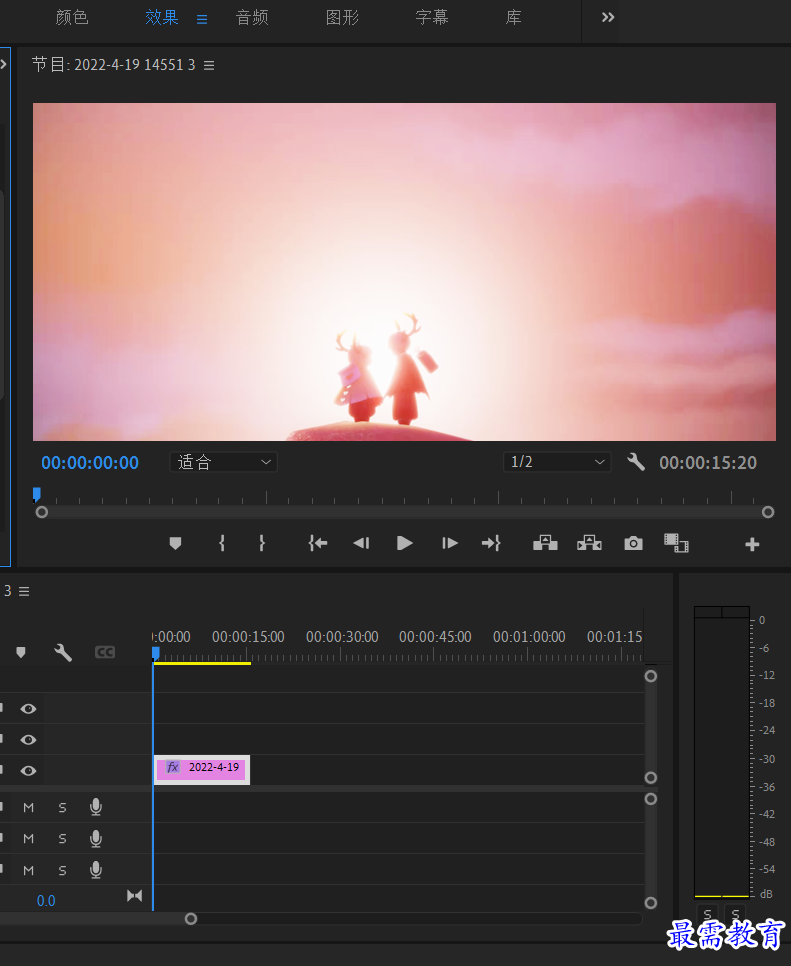791x966 pixels.
Task: Show more workspaces via double chevron
Action: click(607, 17)
